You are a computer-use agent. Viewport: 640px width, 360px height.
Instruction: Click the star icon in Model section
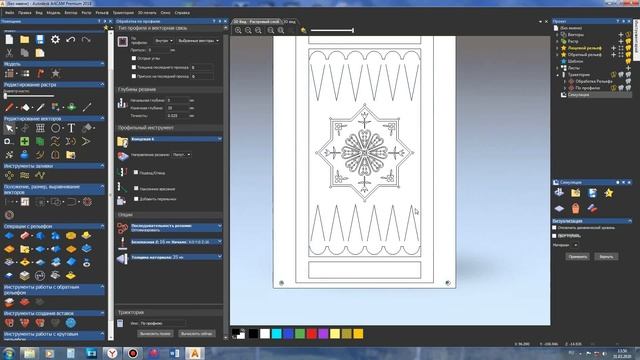click(x=56, y=73)
